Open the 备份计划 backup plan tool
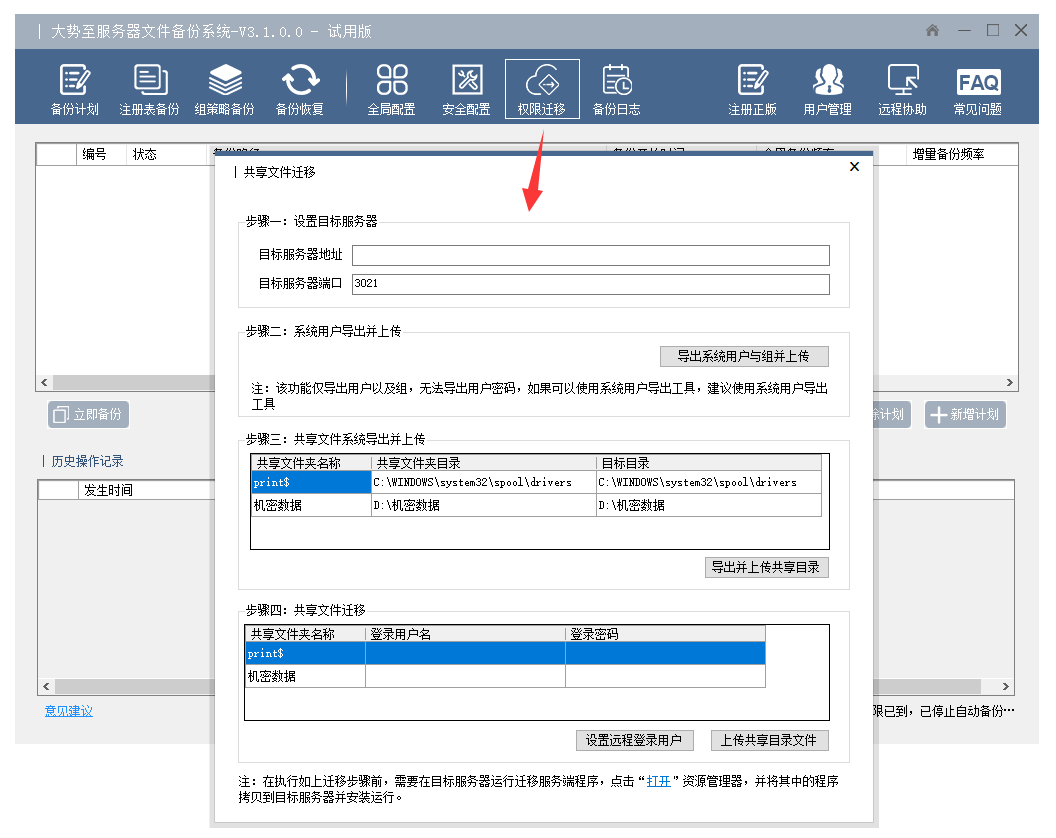 click(75, 89)
